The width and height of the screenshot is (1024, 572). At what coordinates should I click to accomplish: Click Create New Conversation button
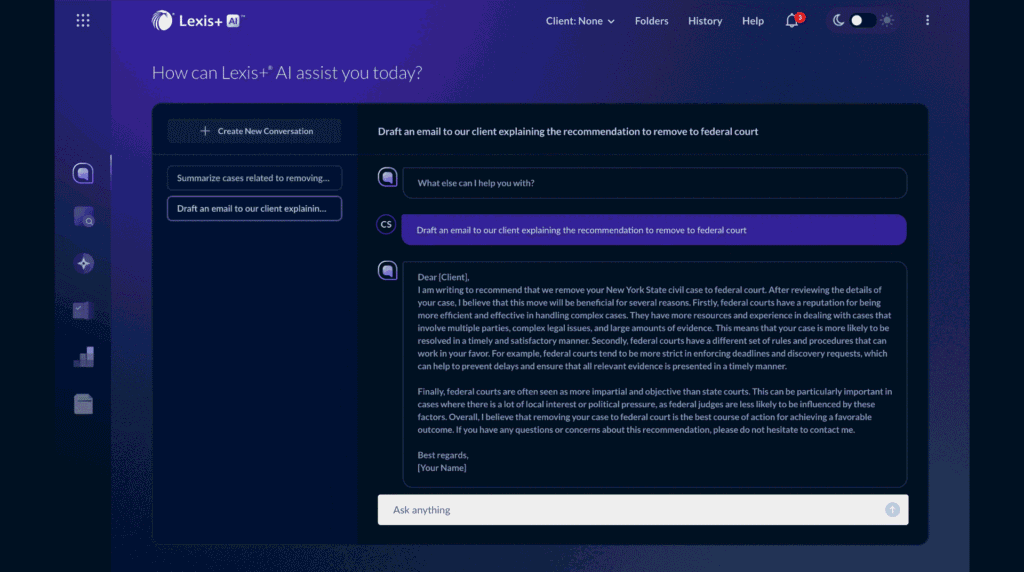pyautogui.click(x=255, y=131)
